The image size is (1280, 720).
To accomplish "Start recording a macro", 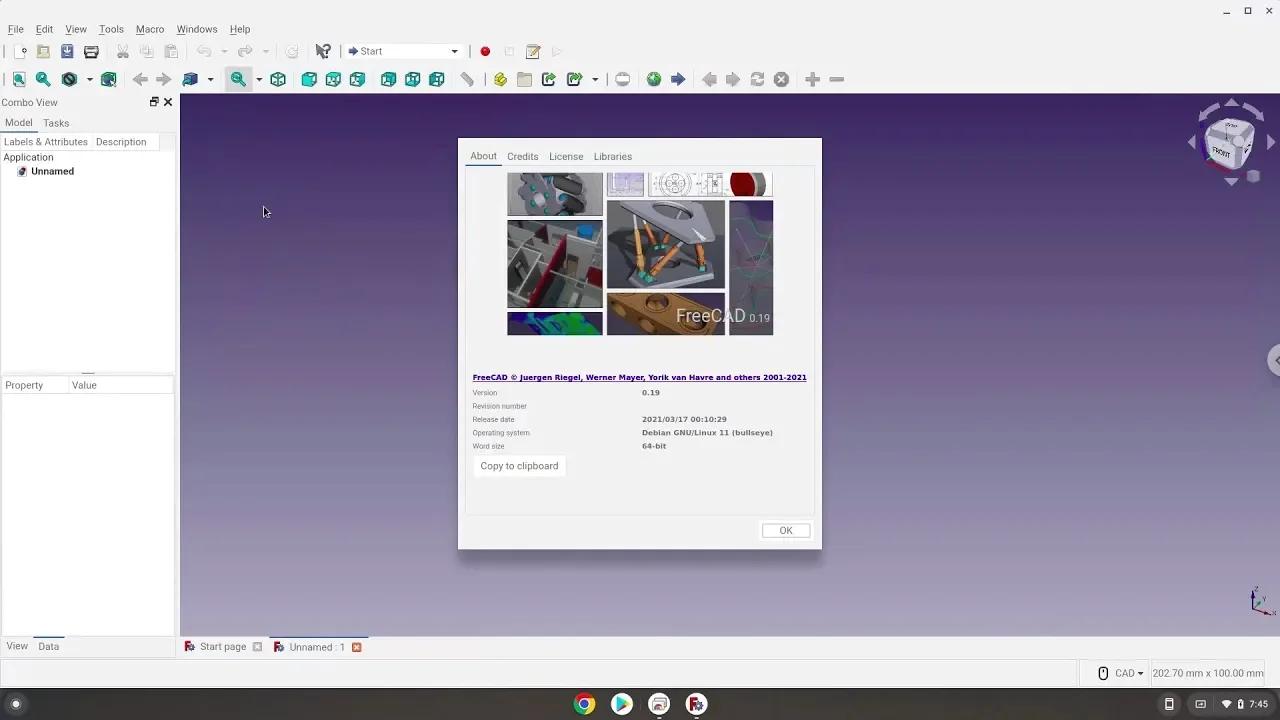I will click(x=486, y=51).
